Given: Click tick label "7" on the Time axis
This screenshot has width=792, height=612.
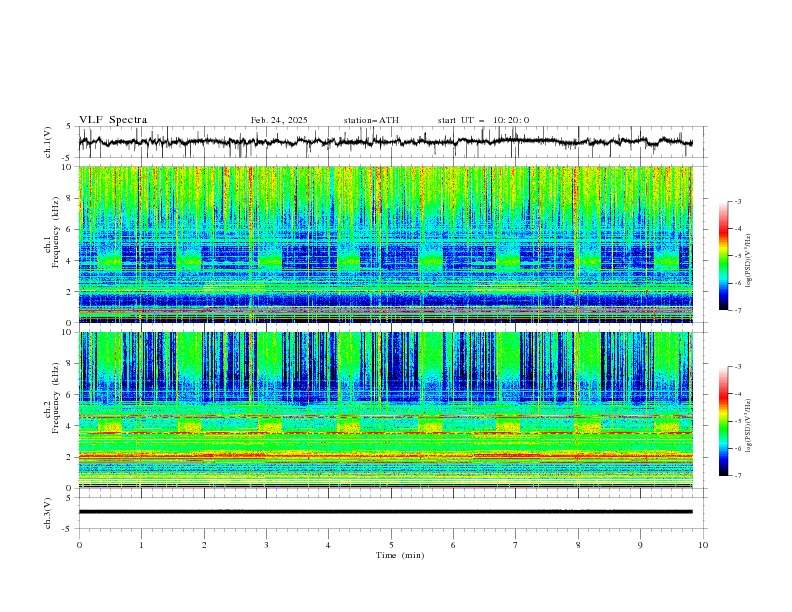Looking at the screenshot, I should [516, 545].
